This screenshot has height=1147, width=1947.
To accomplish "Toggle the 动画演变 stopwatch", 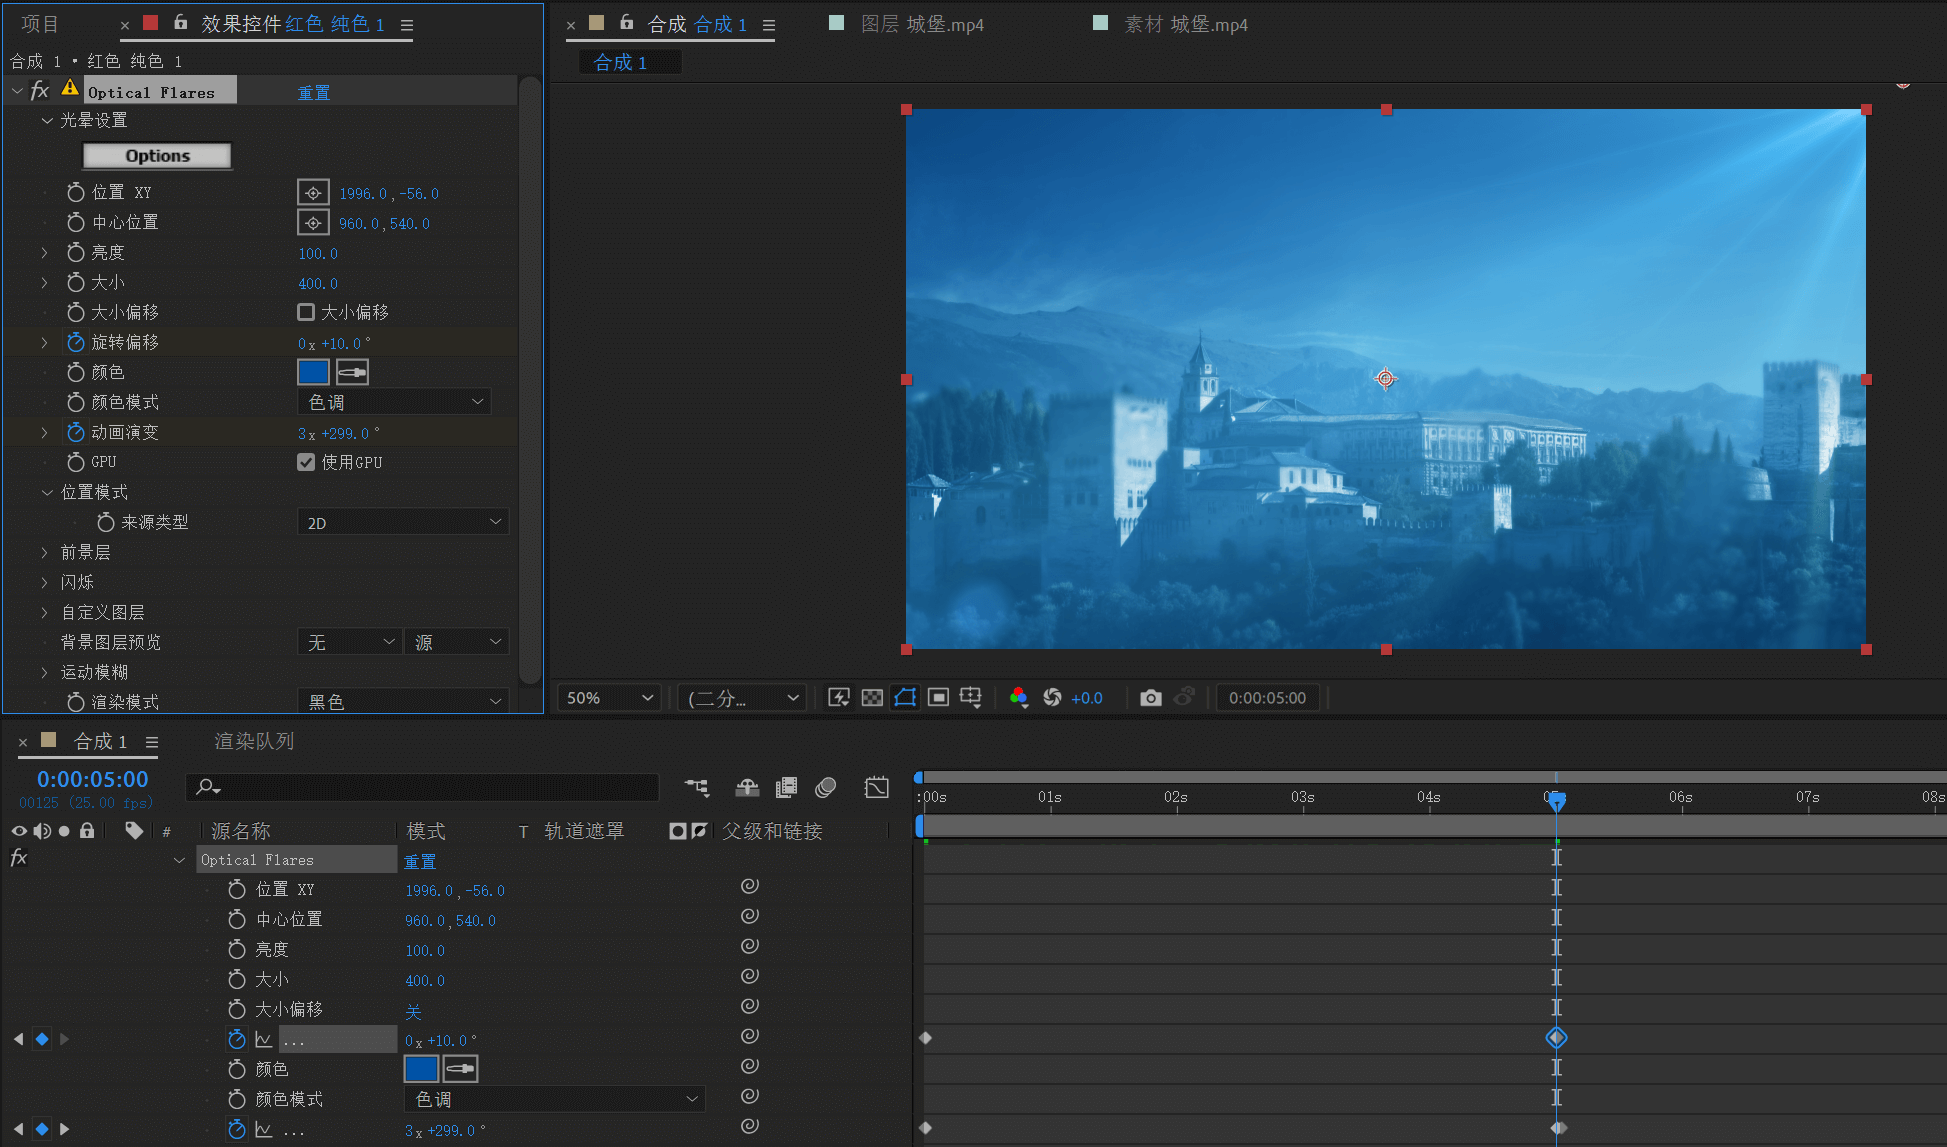I will click(75, 432).
